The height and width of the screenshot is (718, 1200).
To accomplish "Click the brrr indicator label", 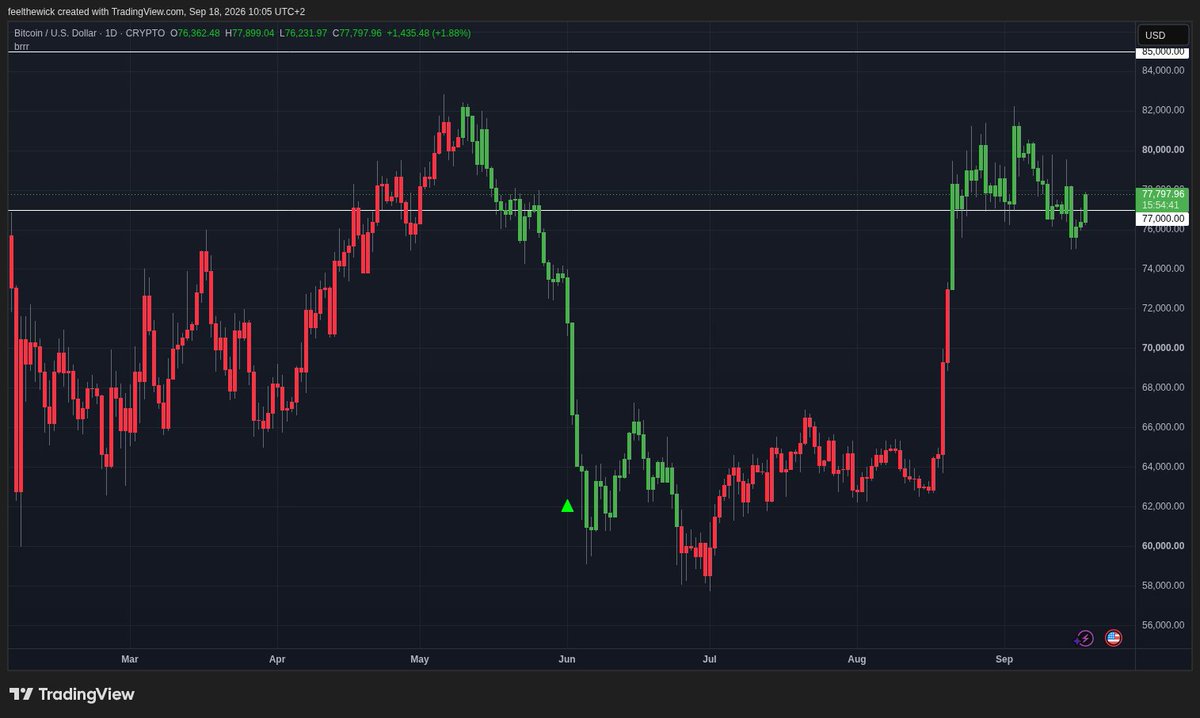I will 21,46.
